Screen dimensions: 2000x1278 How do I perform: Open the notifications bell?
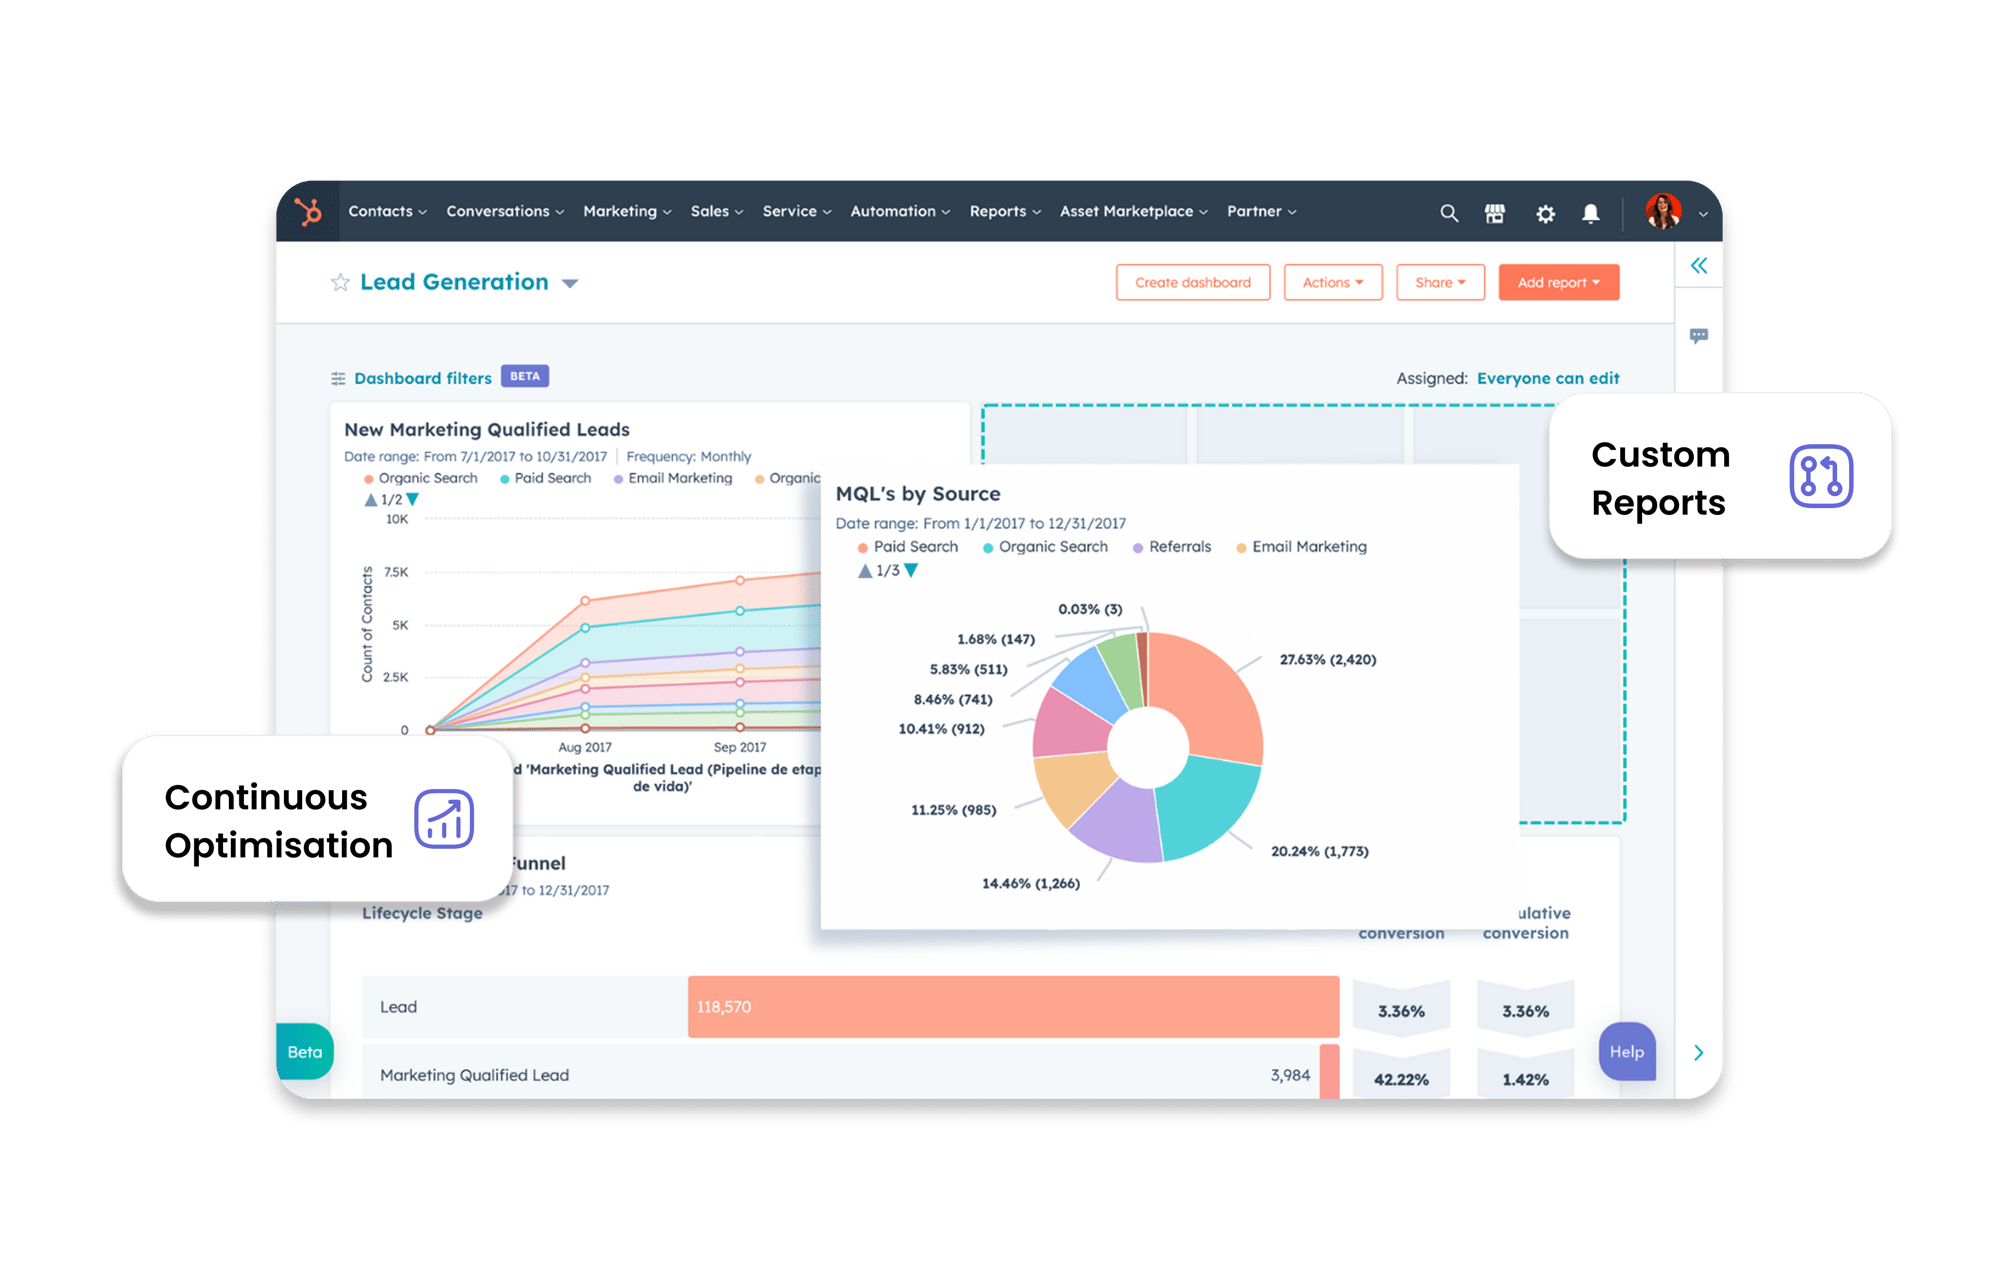pos(1592,213)
